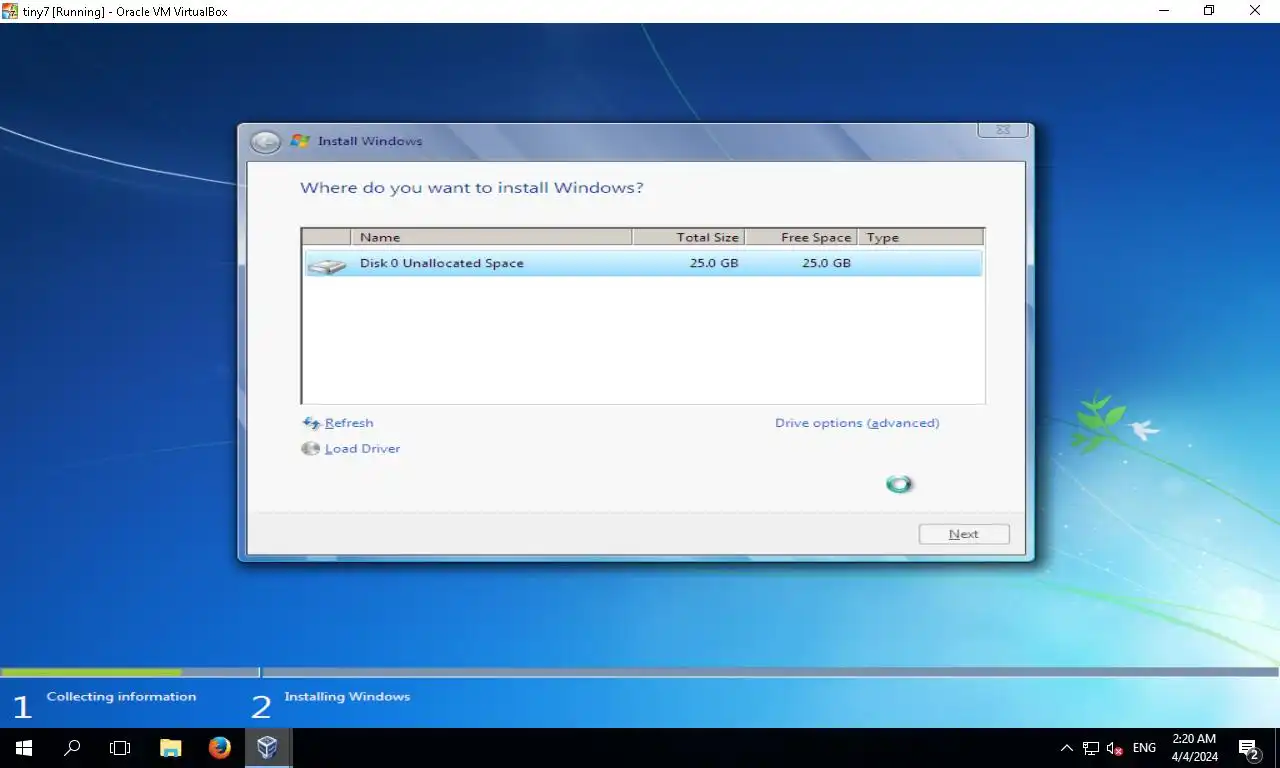Click the installation progress bar
The height and width of the screenshot is (768, 1280).
pos(640,672)
